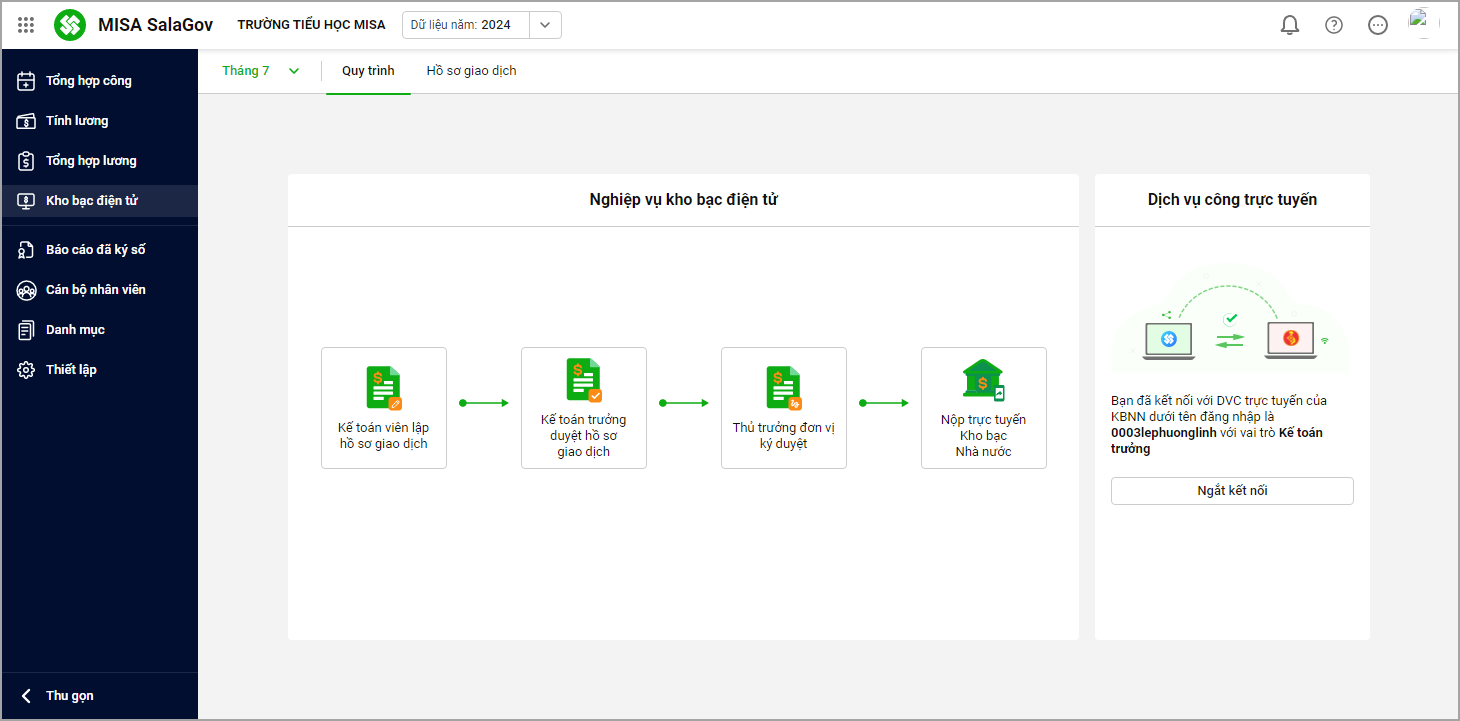Click Thủ trưởng đơn vị ký duyệt step
The image size is (1460, 721).
tap(783, 408)
